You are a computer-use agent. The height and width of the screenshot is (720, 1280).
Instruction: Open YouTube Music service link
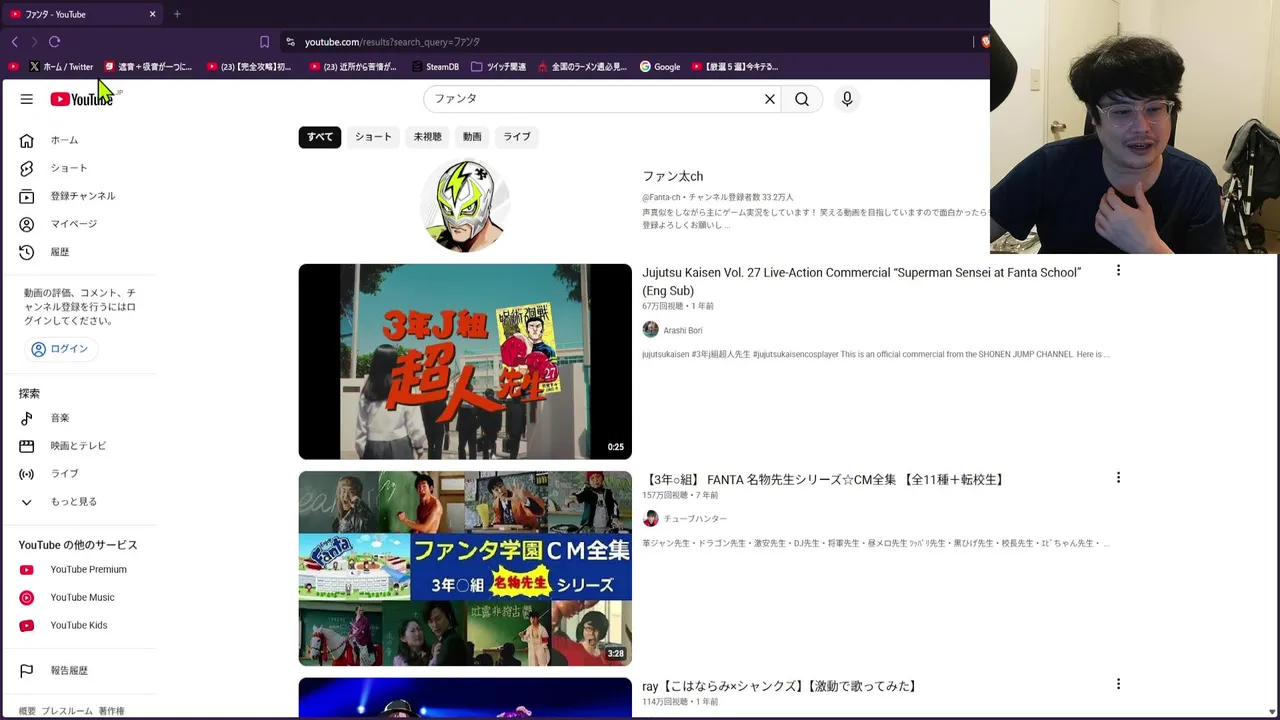point(80,598)
